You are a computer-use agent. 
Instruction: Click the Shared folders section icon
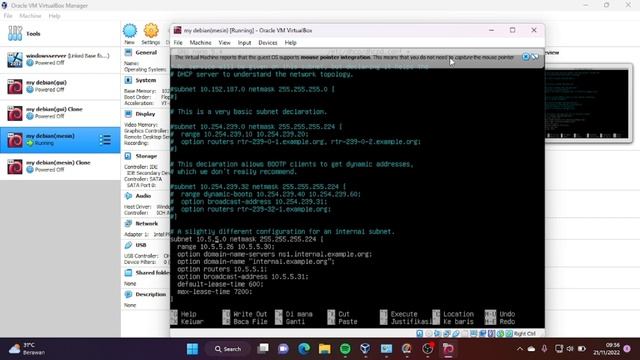(x=128, y=272)
